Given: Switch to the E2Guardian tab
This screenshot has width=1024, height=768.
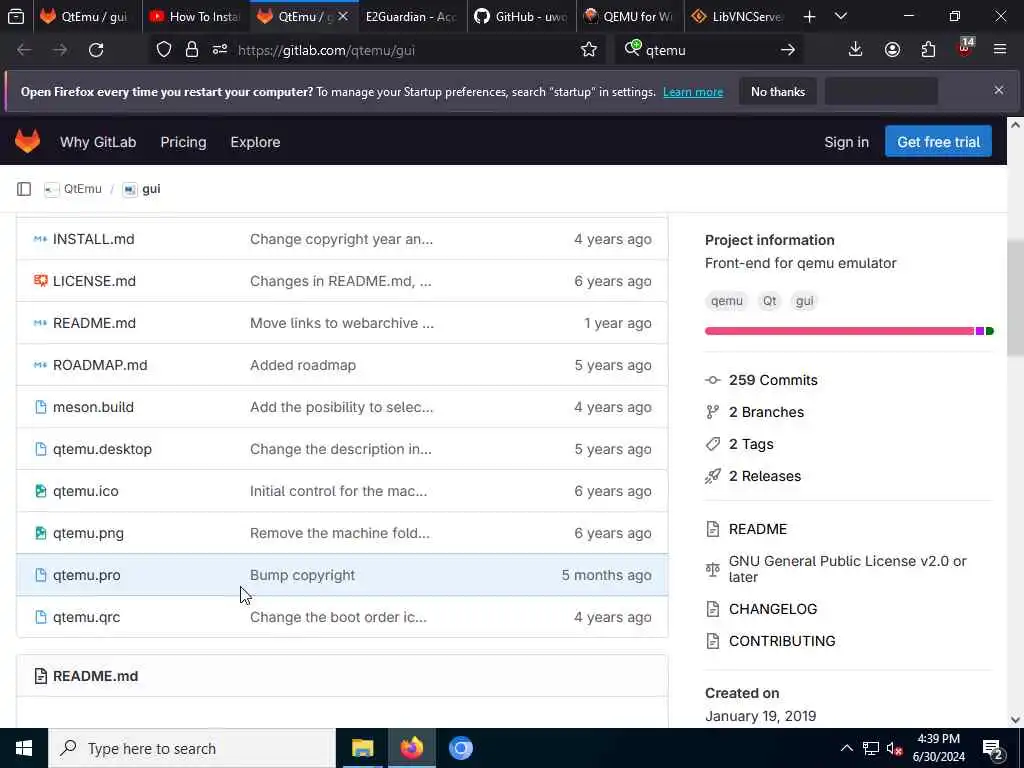Looking at the screenshot, I should 411,16.
